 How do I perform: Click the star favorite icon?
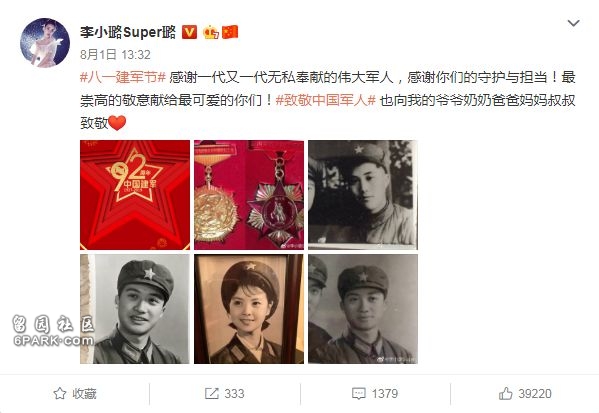(x=60, y=394)
